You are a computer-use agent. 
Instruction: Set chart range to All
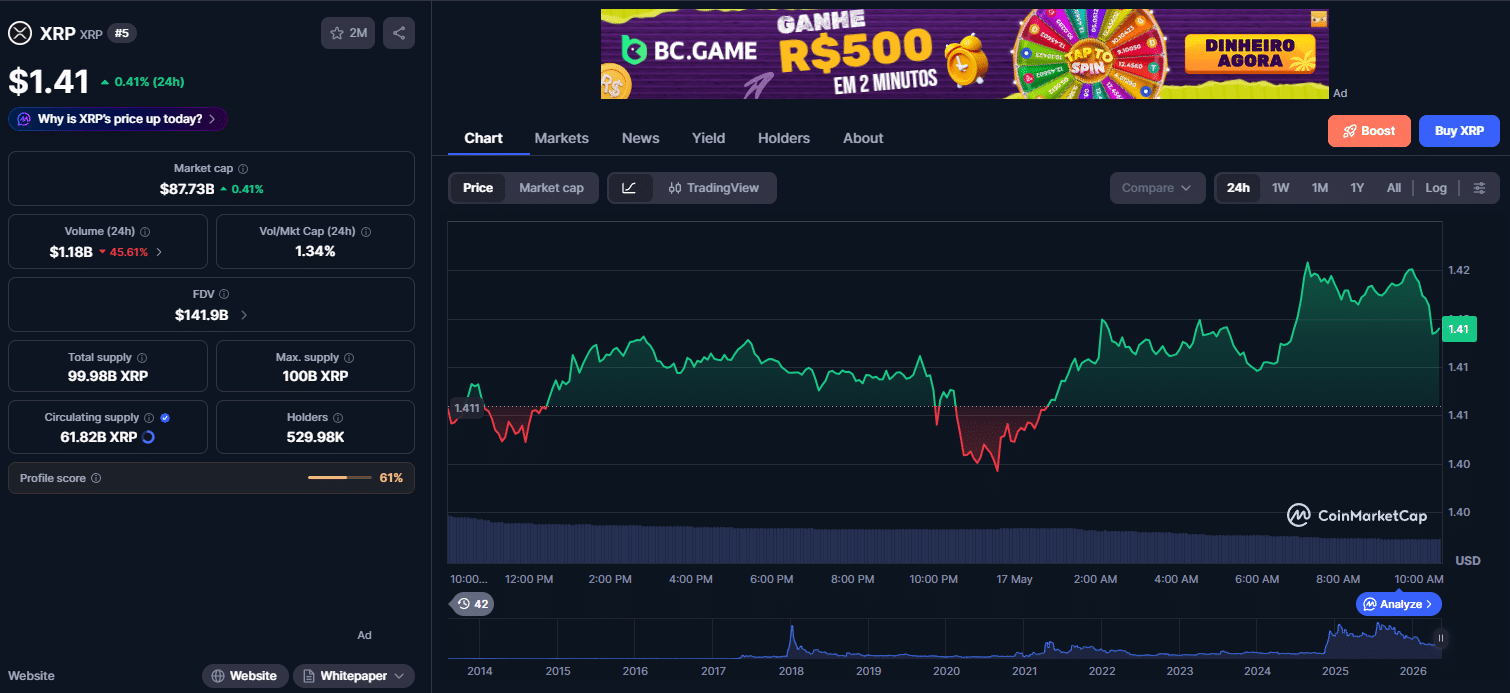[1394, 188]
